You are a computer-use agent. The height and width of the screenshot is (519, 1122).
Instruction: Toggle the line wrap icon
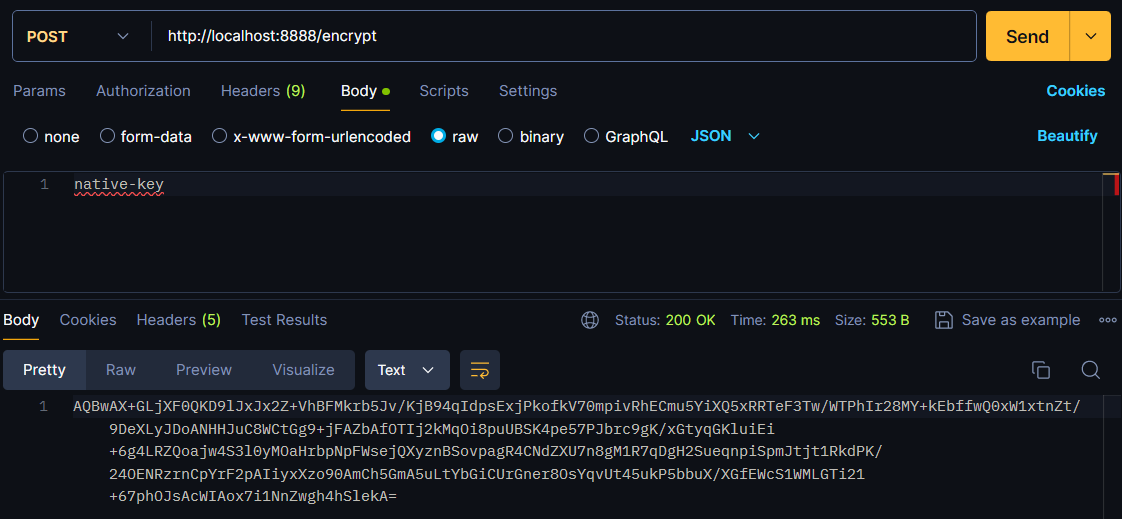pyautogui.click(x=479, y=370)
